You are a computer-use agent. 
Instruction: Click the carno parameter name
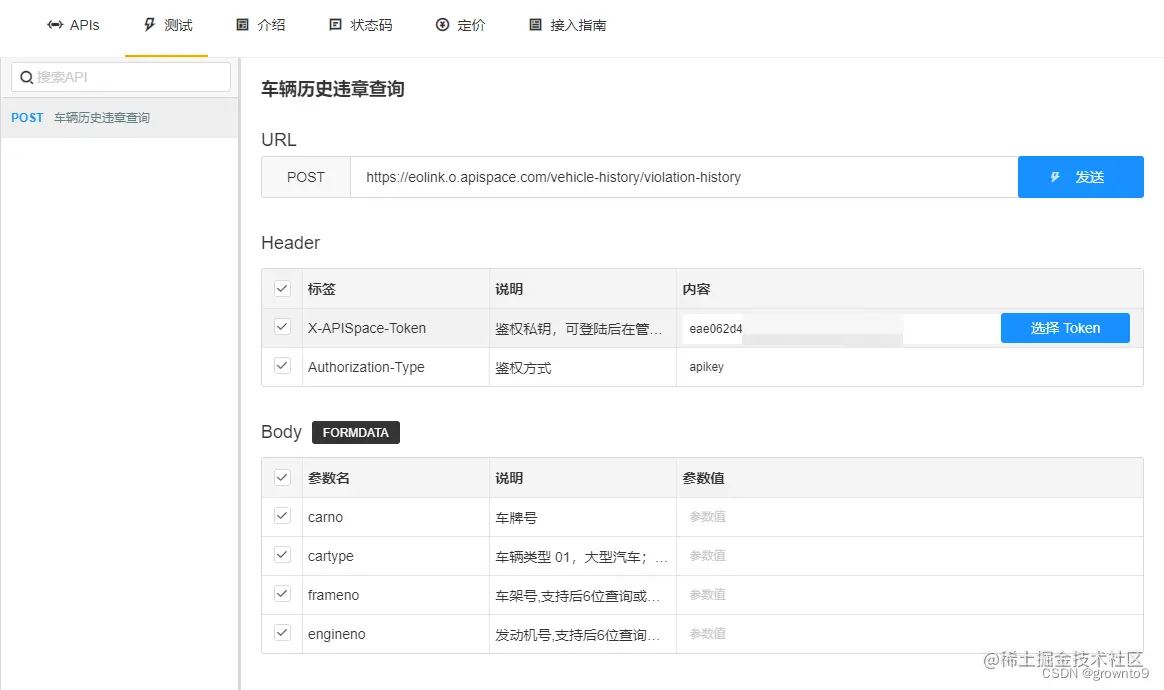click(x=325, y=517)
